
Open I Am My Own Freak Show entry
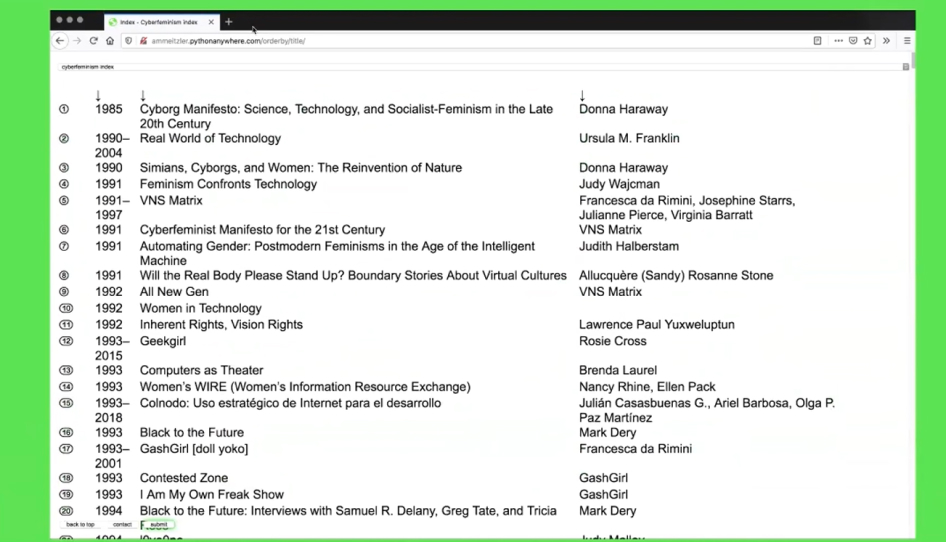[212, 494]
